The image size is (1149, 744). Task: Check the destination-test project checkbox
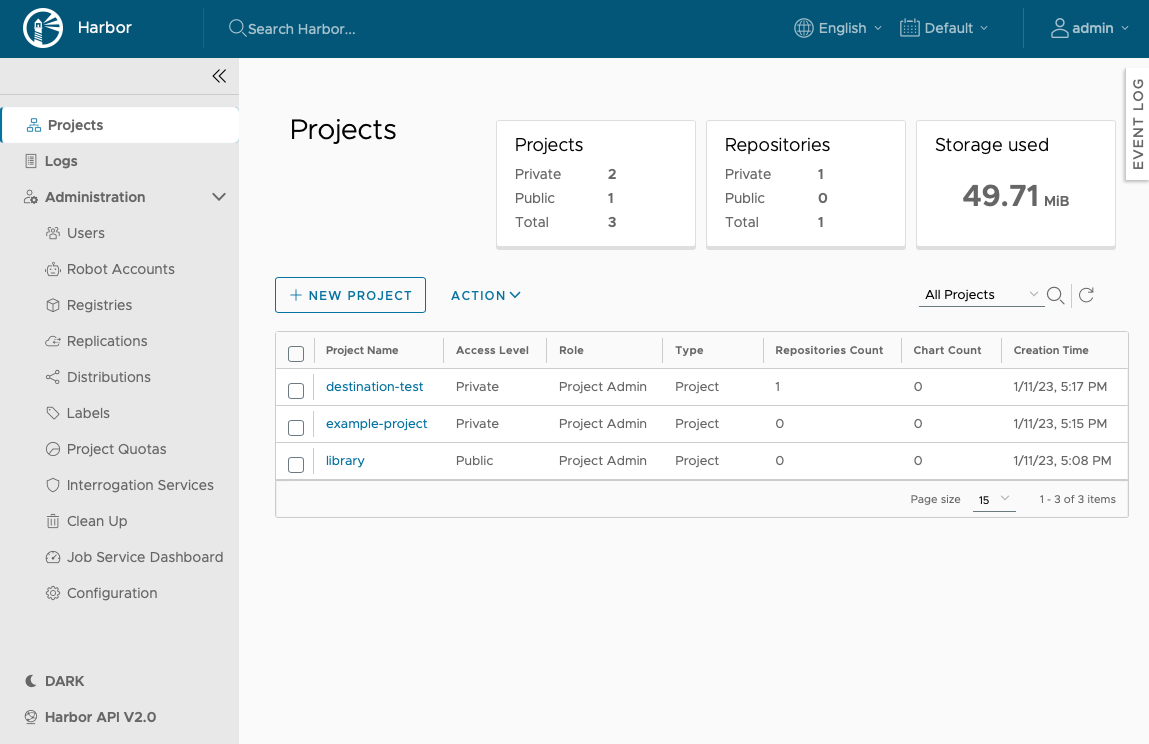click(296, 390)
